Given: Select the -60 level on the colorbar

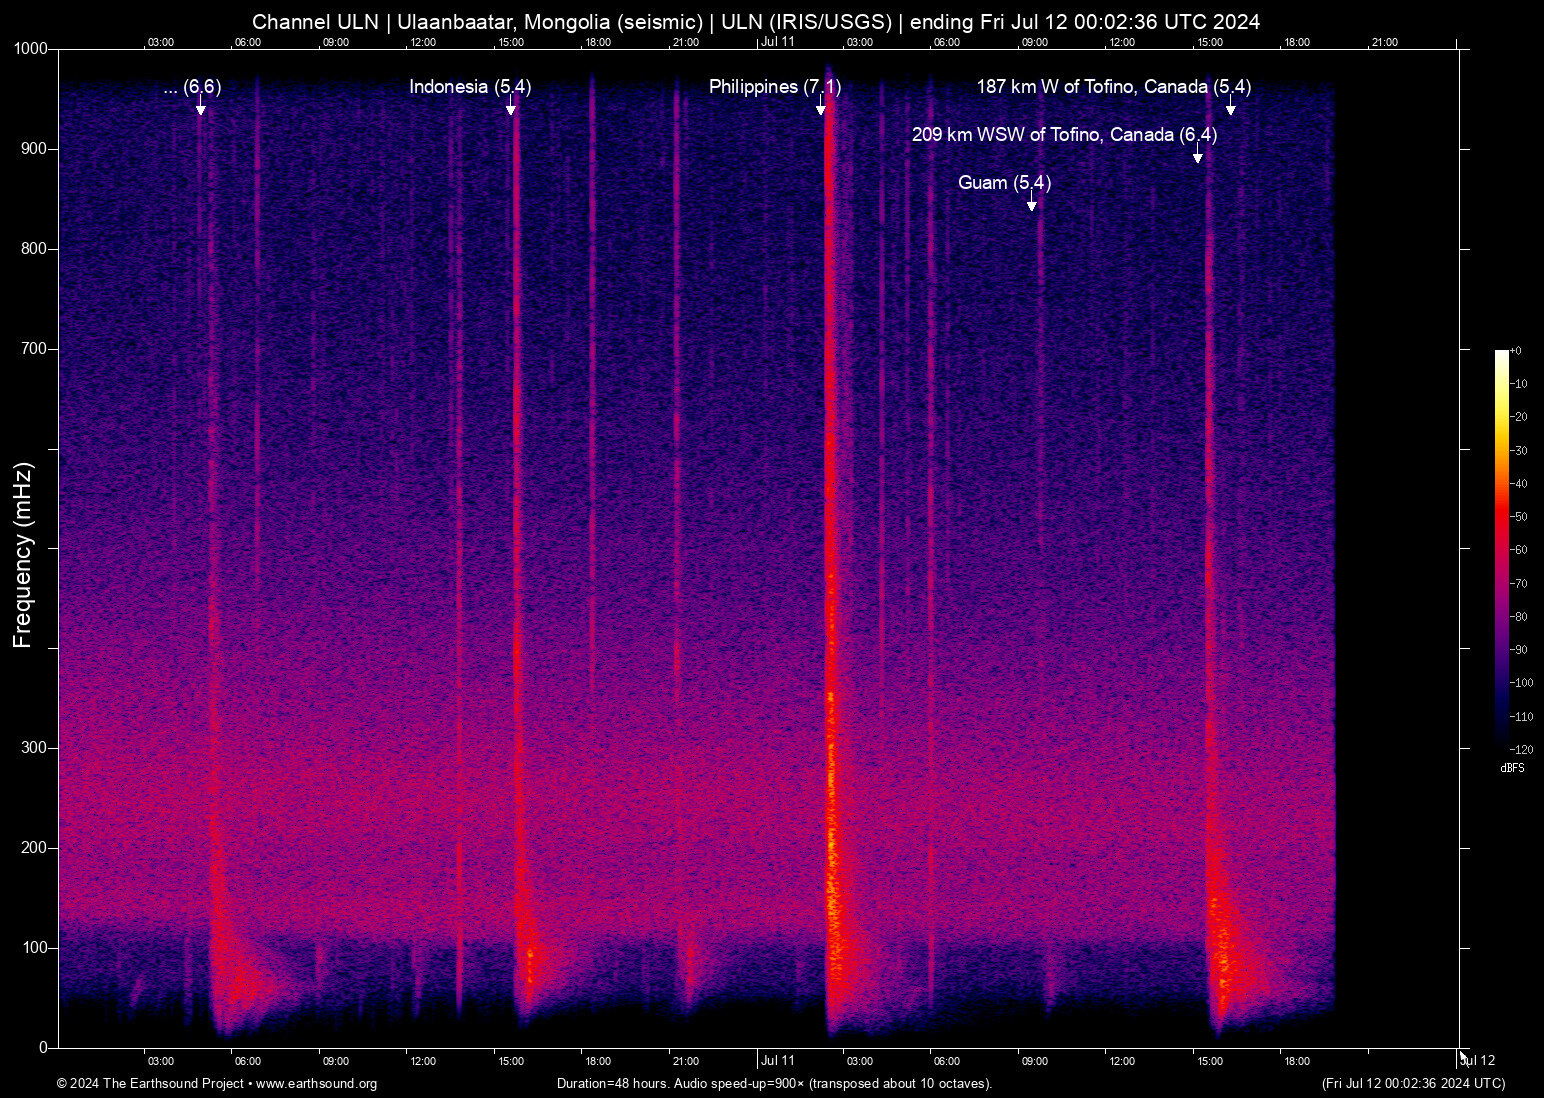Looking at the screenshot, I should 1520,549.
